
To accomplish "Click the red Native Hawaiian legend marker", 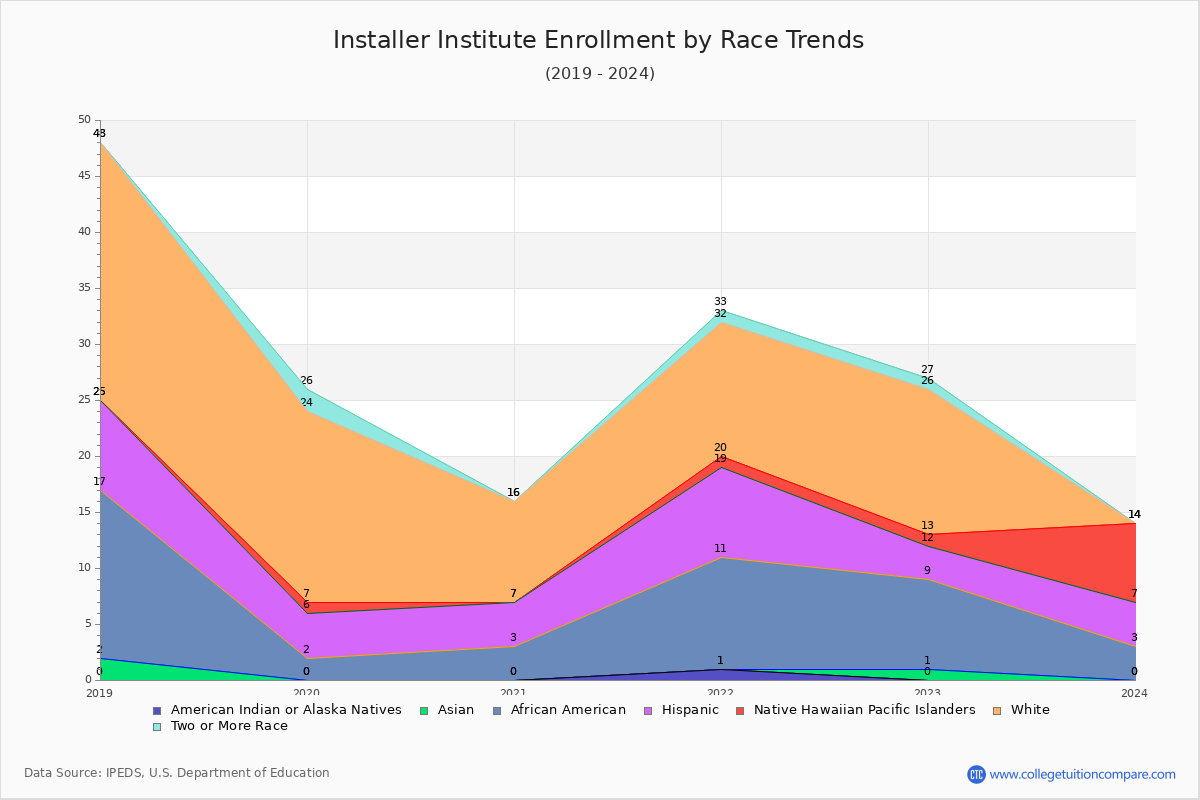I will 740,710.
